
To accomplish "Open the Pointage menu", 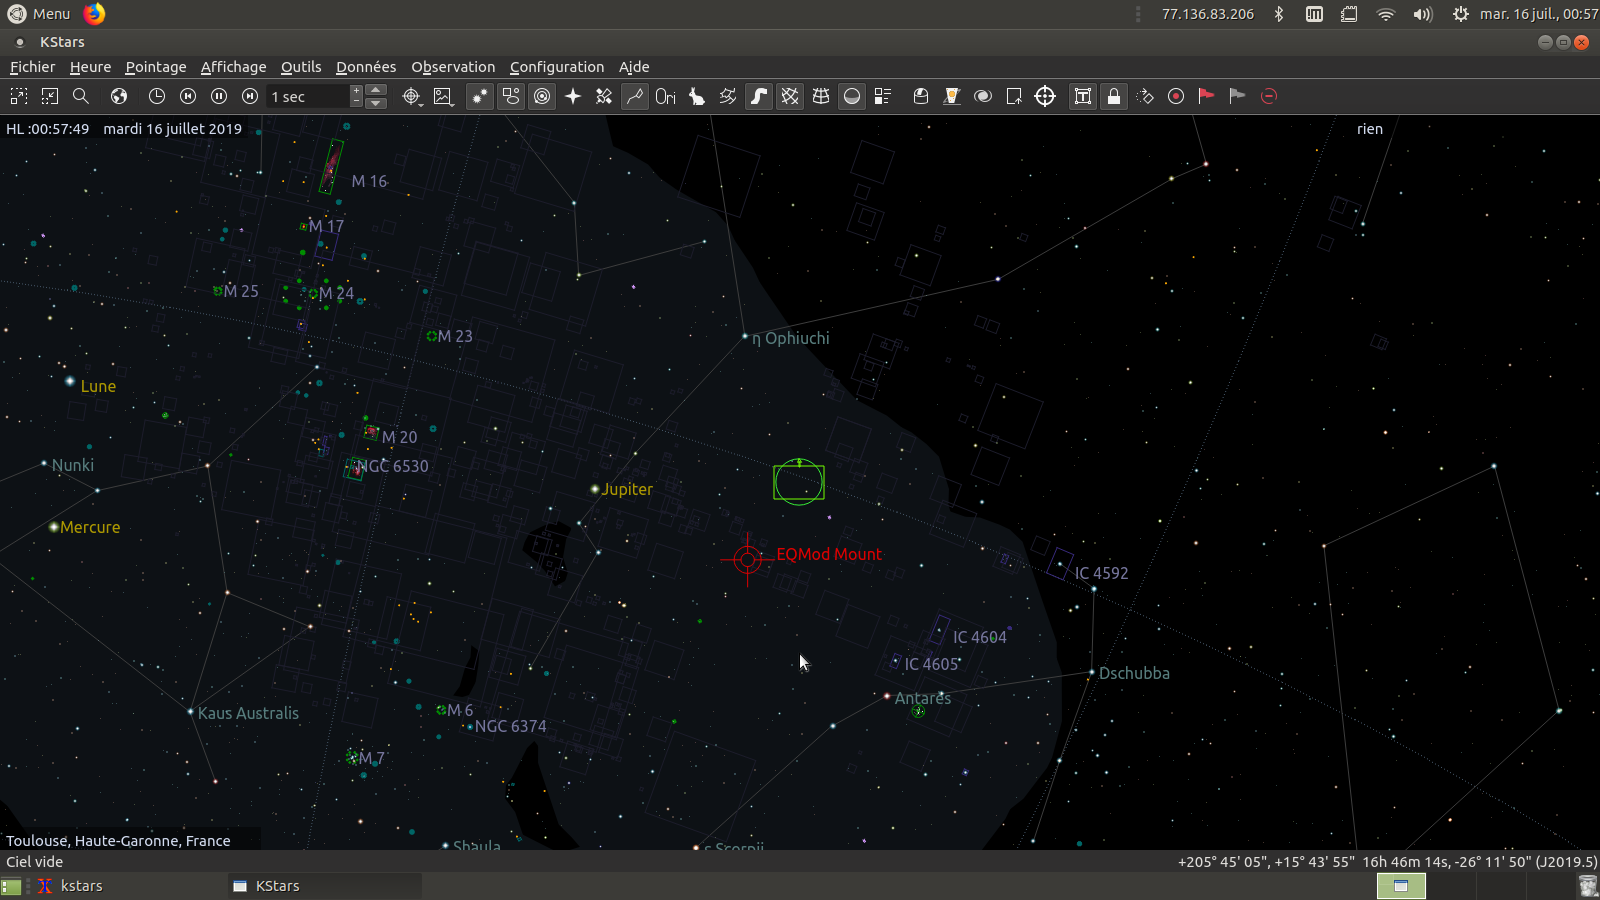I will click(156, 67).
